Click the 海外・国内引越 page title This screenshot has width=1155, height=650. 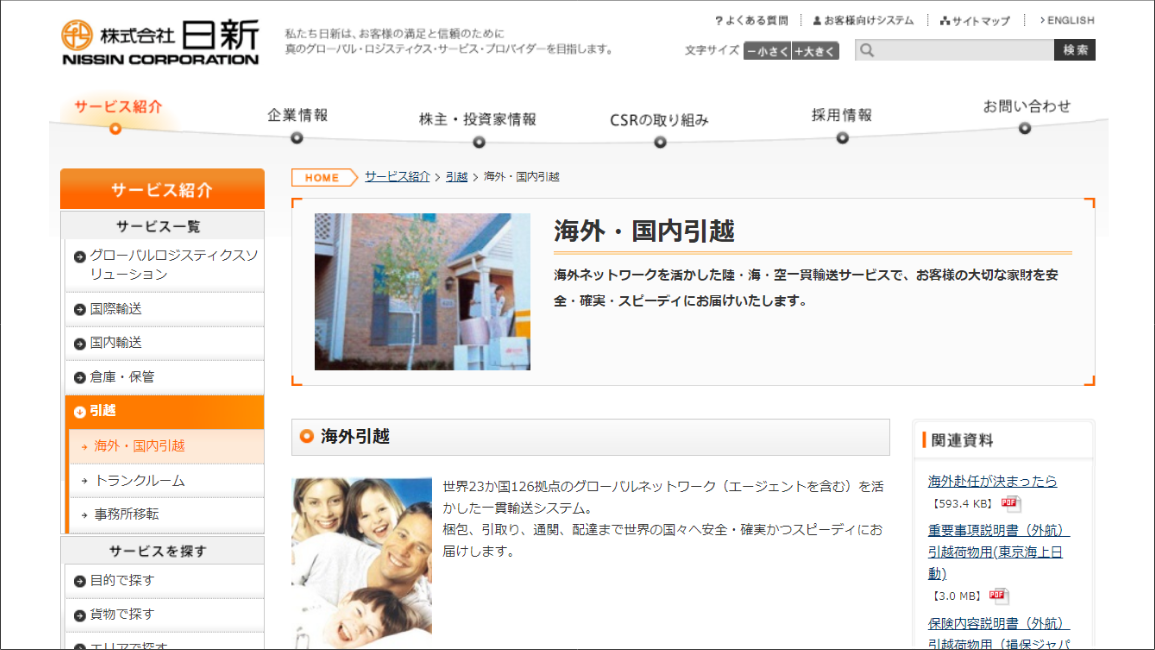pyautogui.click(x=645, y=231)
